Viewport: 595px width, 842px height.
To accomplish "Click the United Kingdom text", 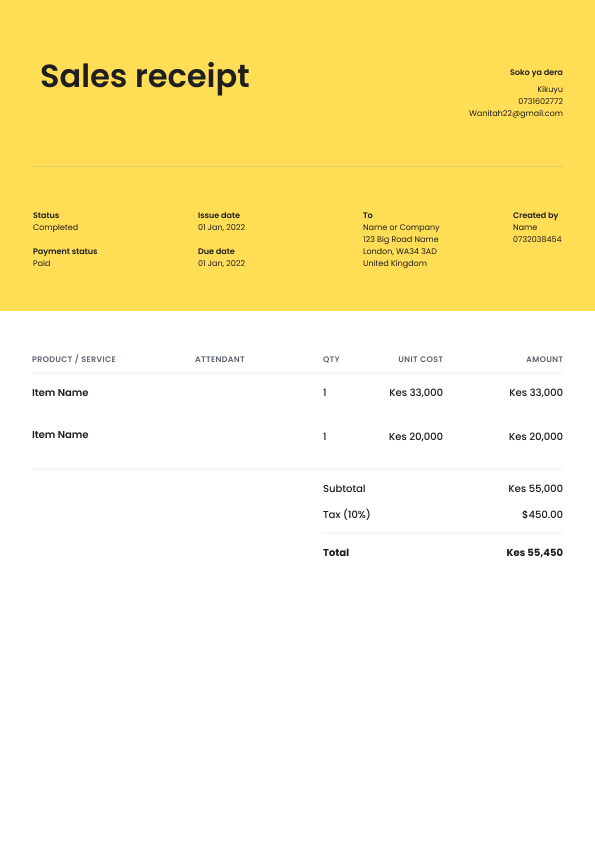I will coord(395,263).
